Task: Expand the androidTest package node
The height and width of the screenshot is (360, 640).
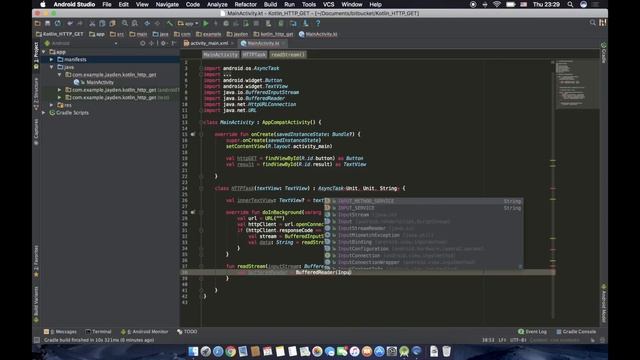Action: [60, 90]
